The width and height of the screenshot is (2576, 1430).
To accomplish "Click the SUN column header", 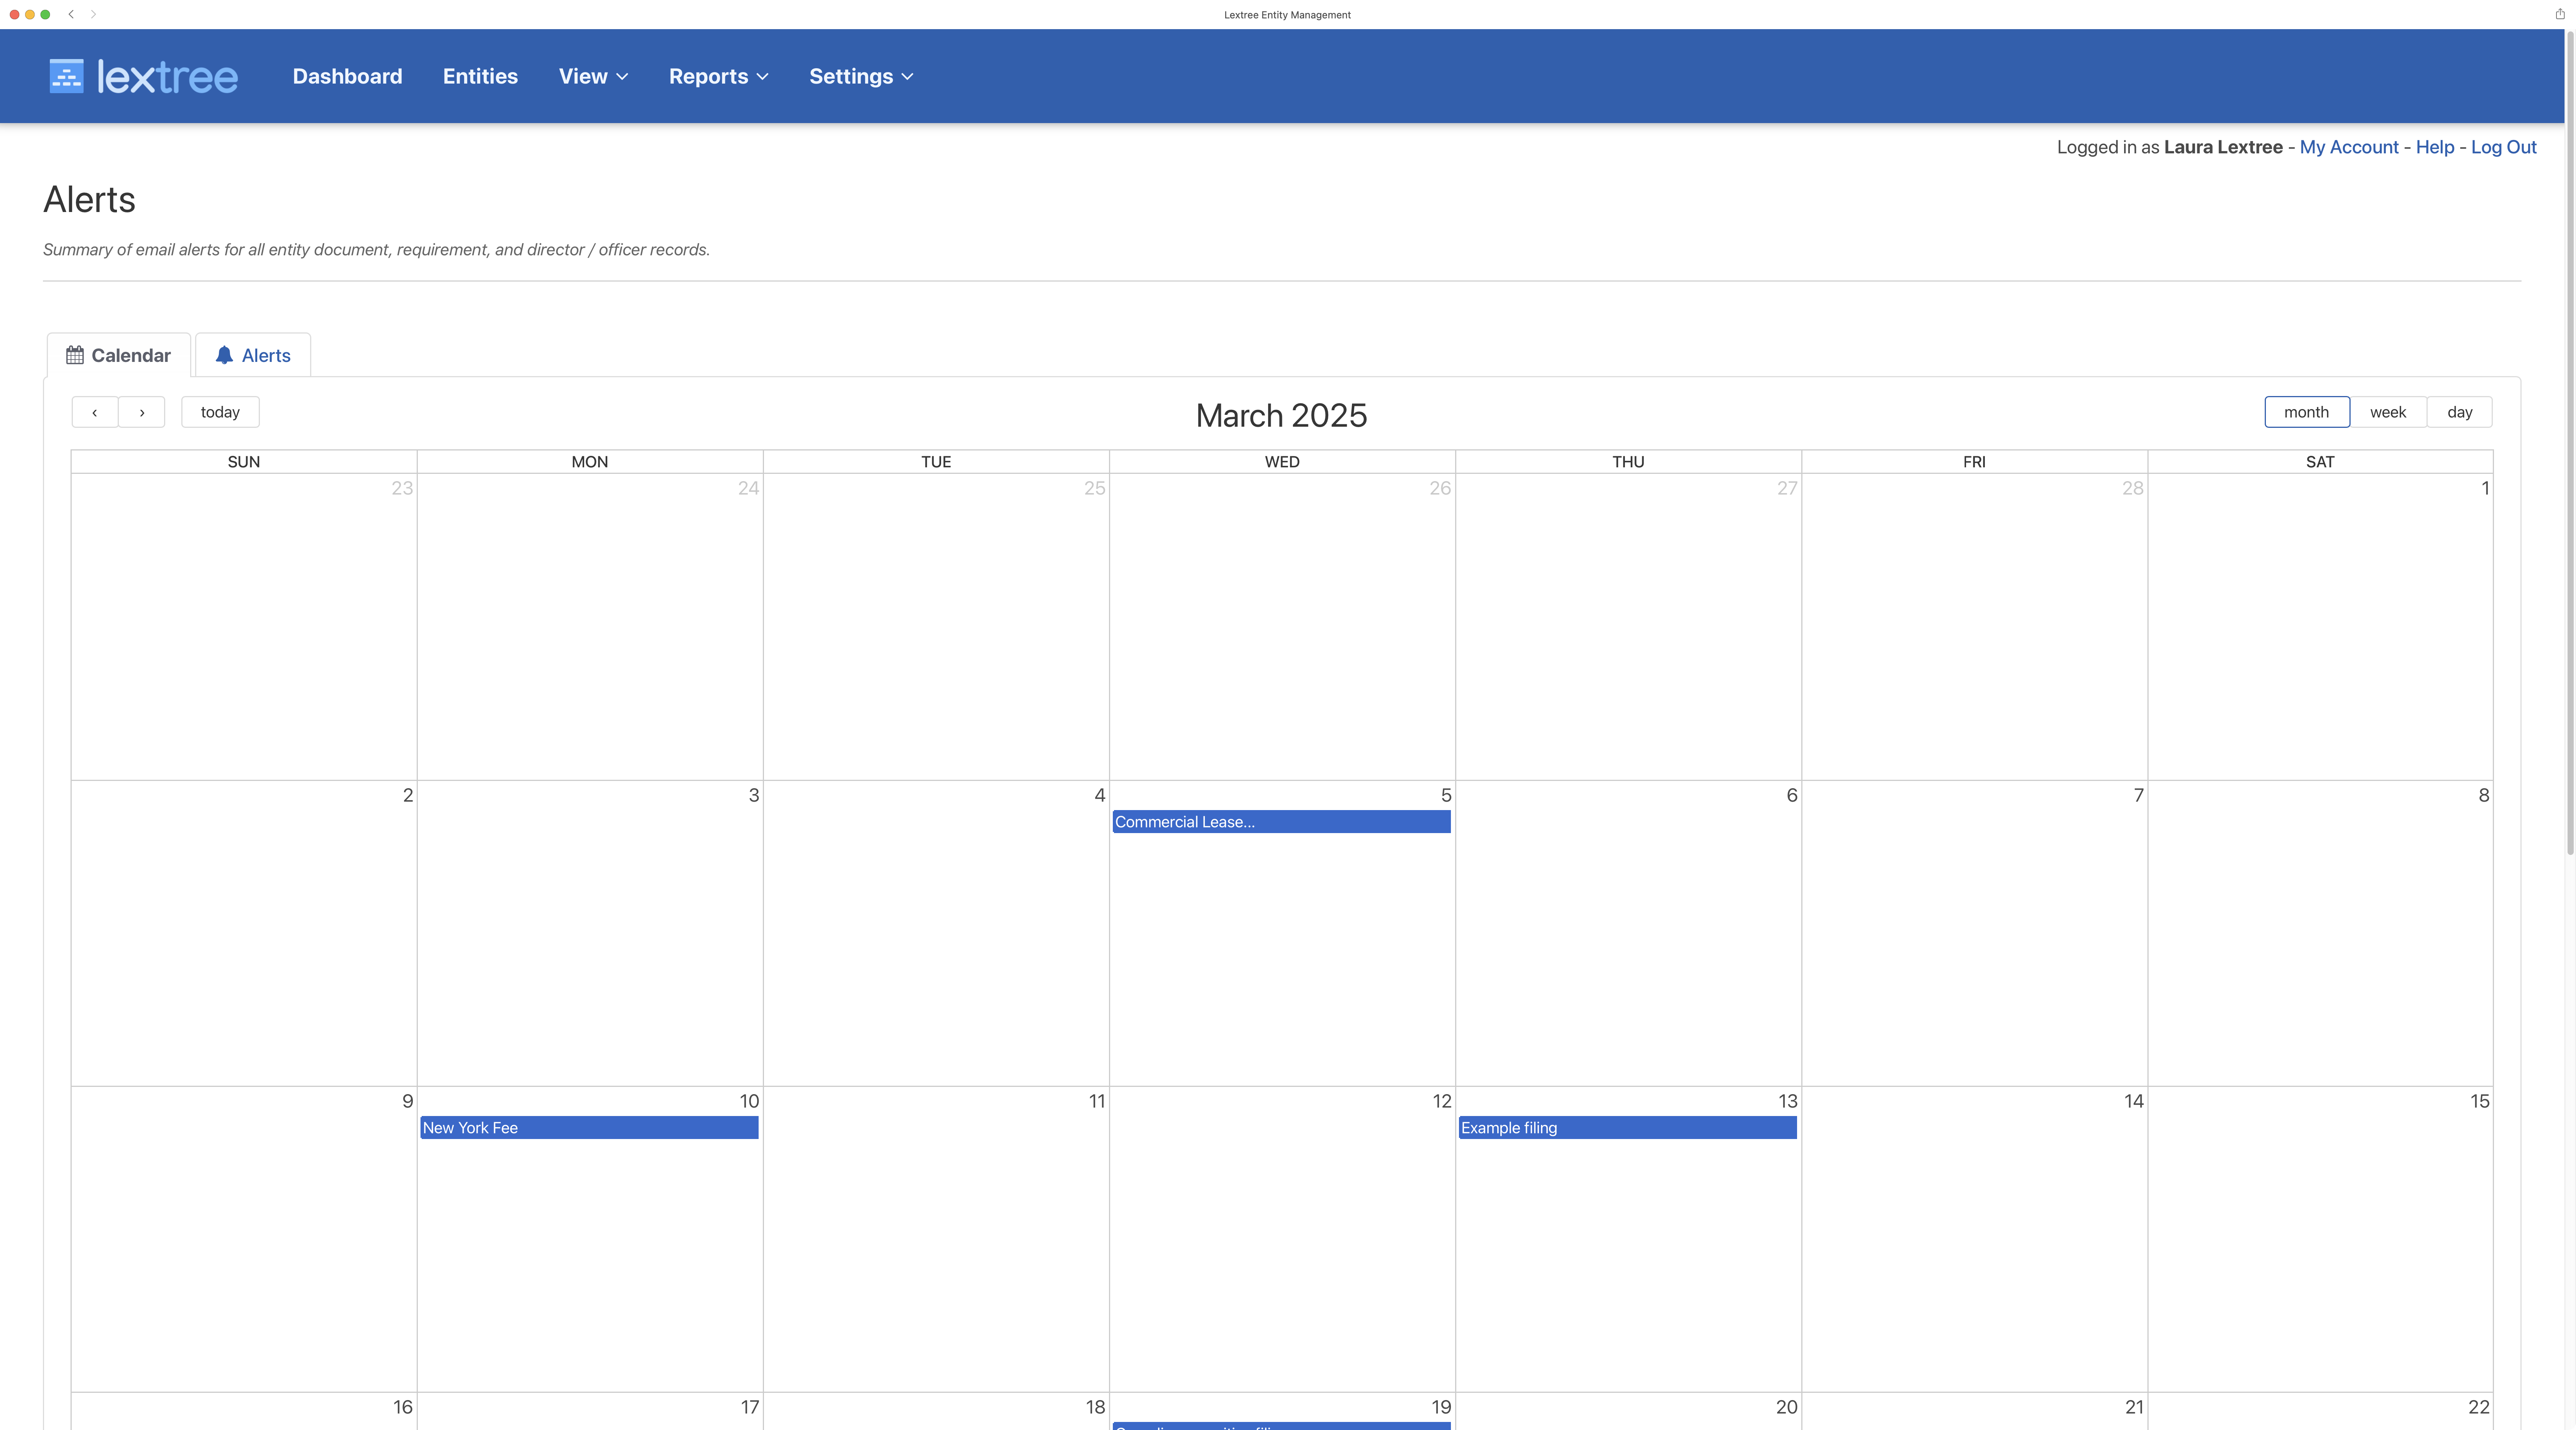I will tap(244, 462).
